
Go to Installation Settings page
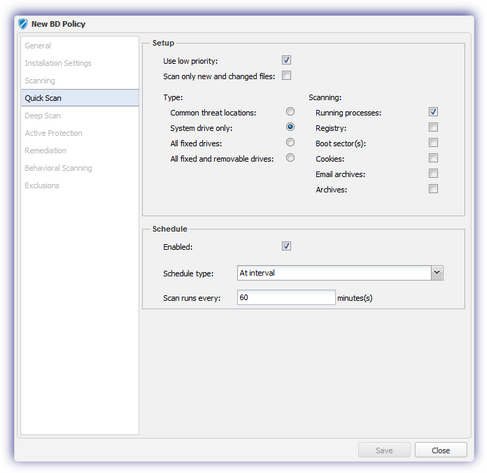click(x=80, y=63)
